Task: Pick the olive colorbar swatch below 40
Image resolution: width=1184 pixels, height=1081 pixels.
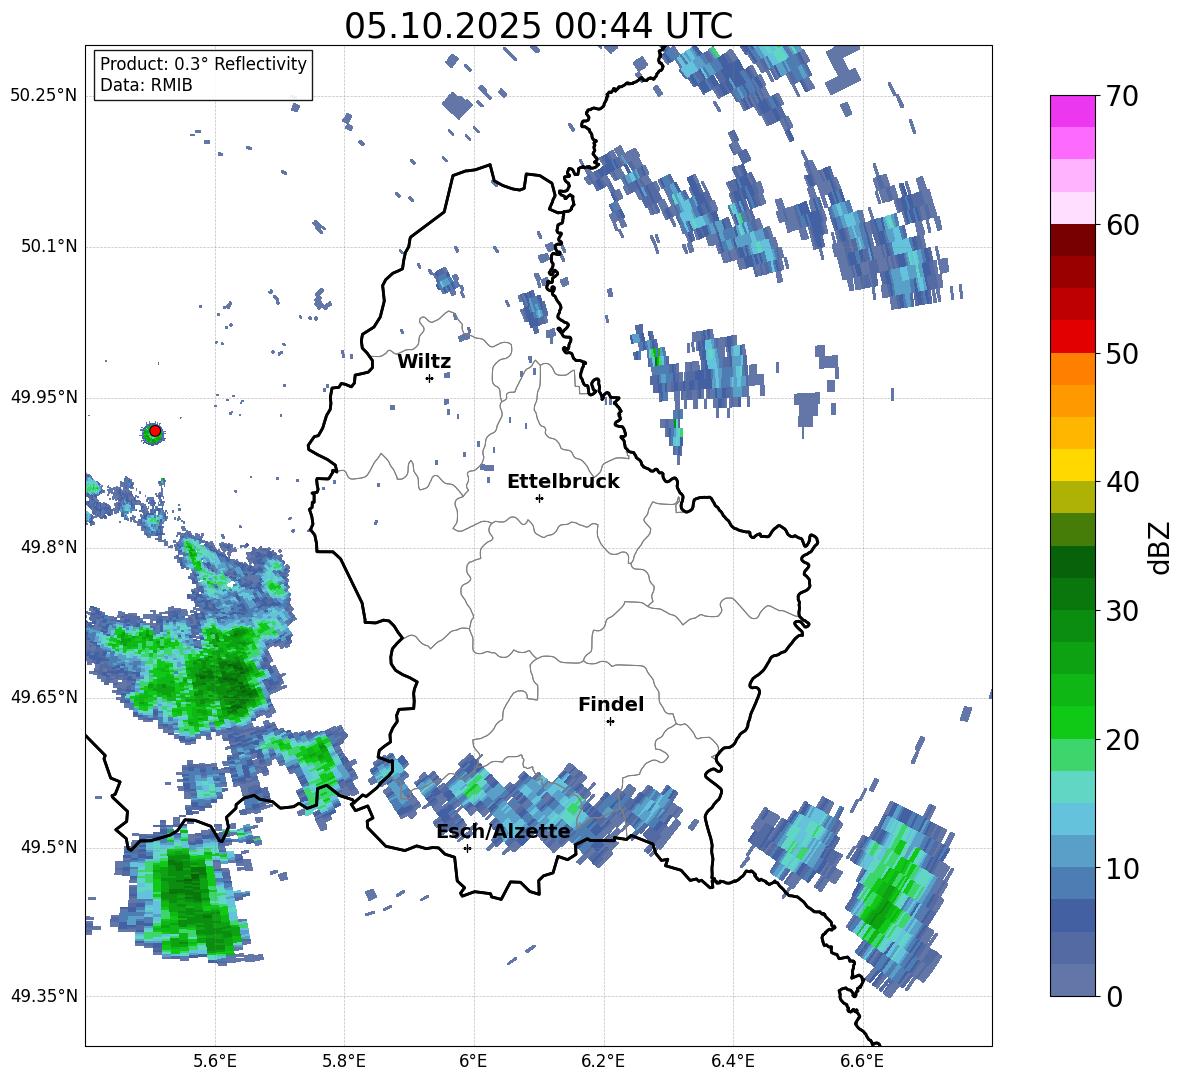Action: tap(1073, 497)
